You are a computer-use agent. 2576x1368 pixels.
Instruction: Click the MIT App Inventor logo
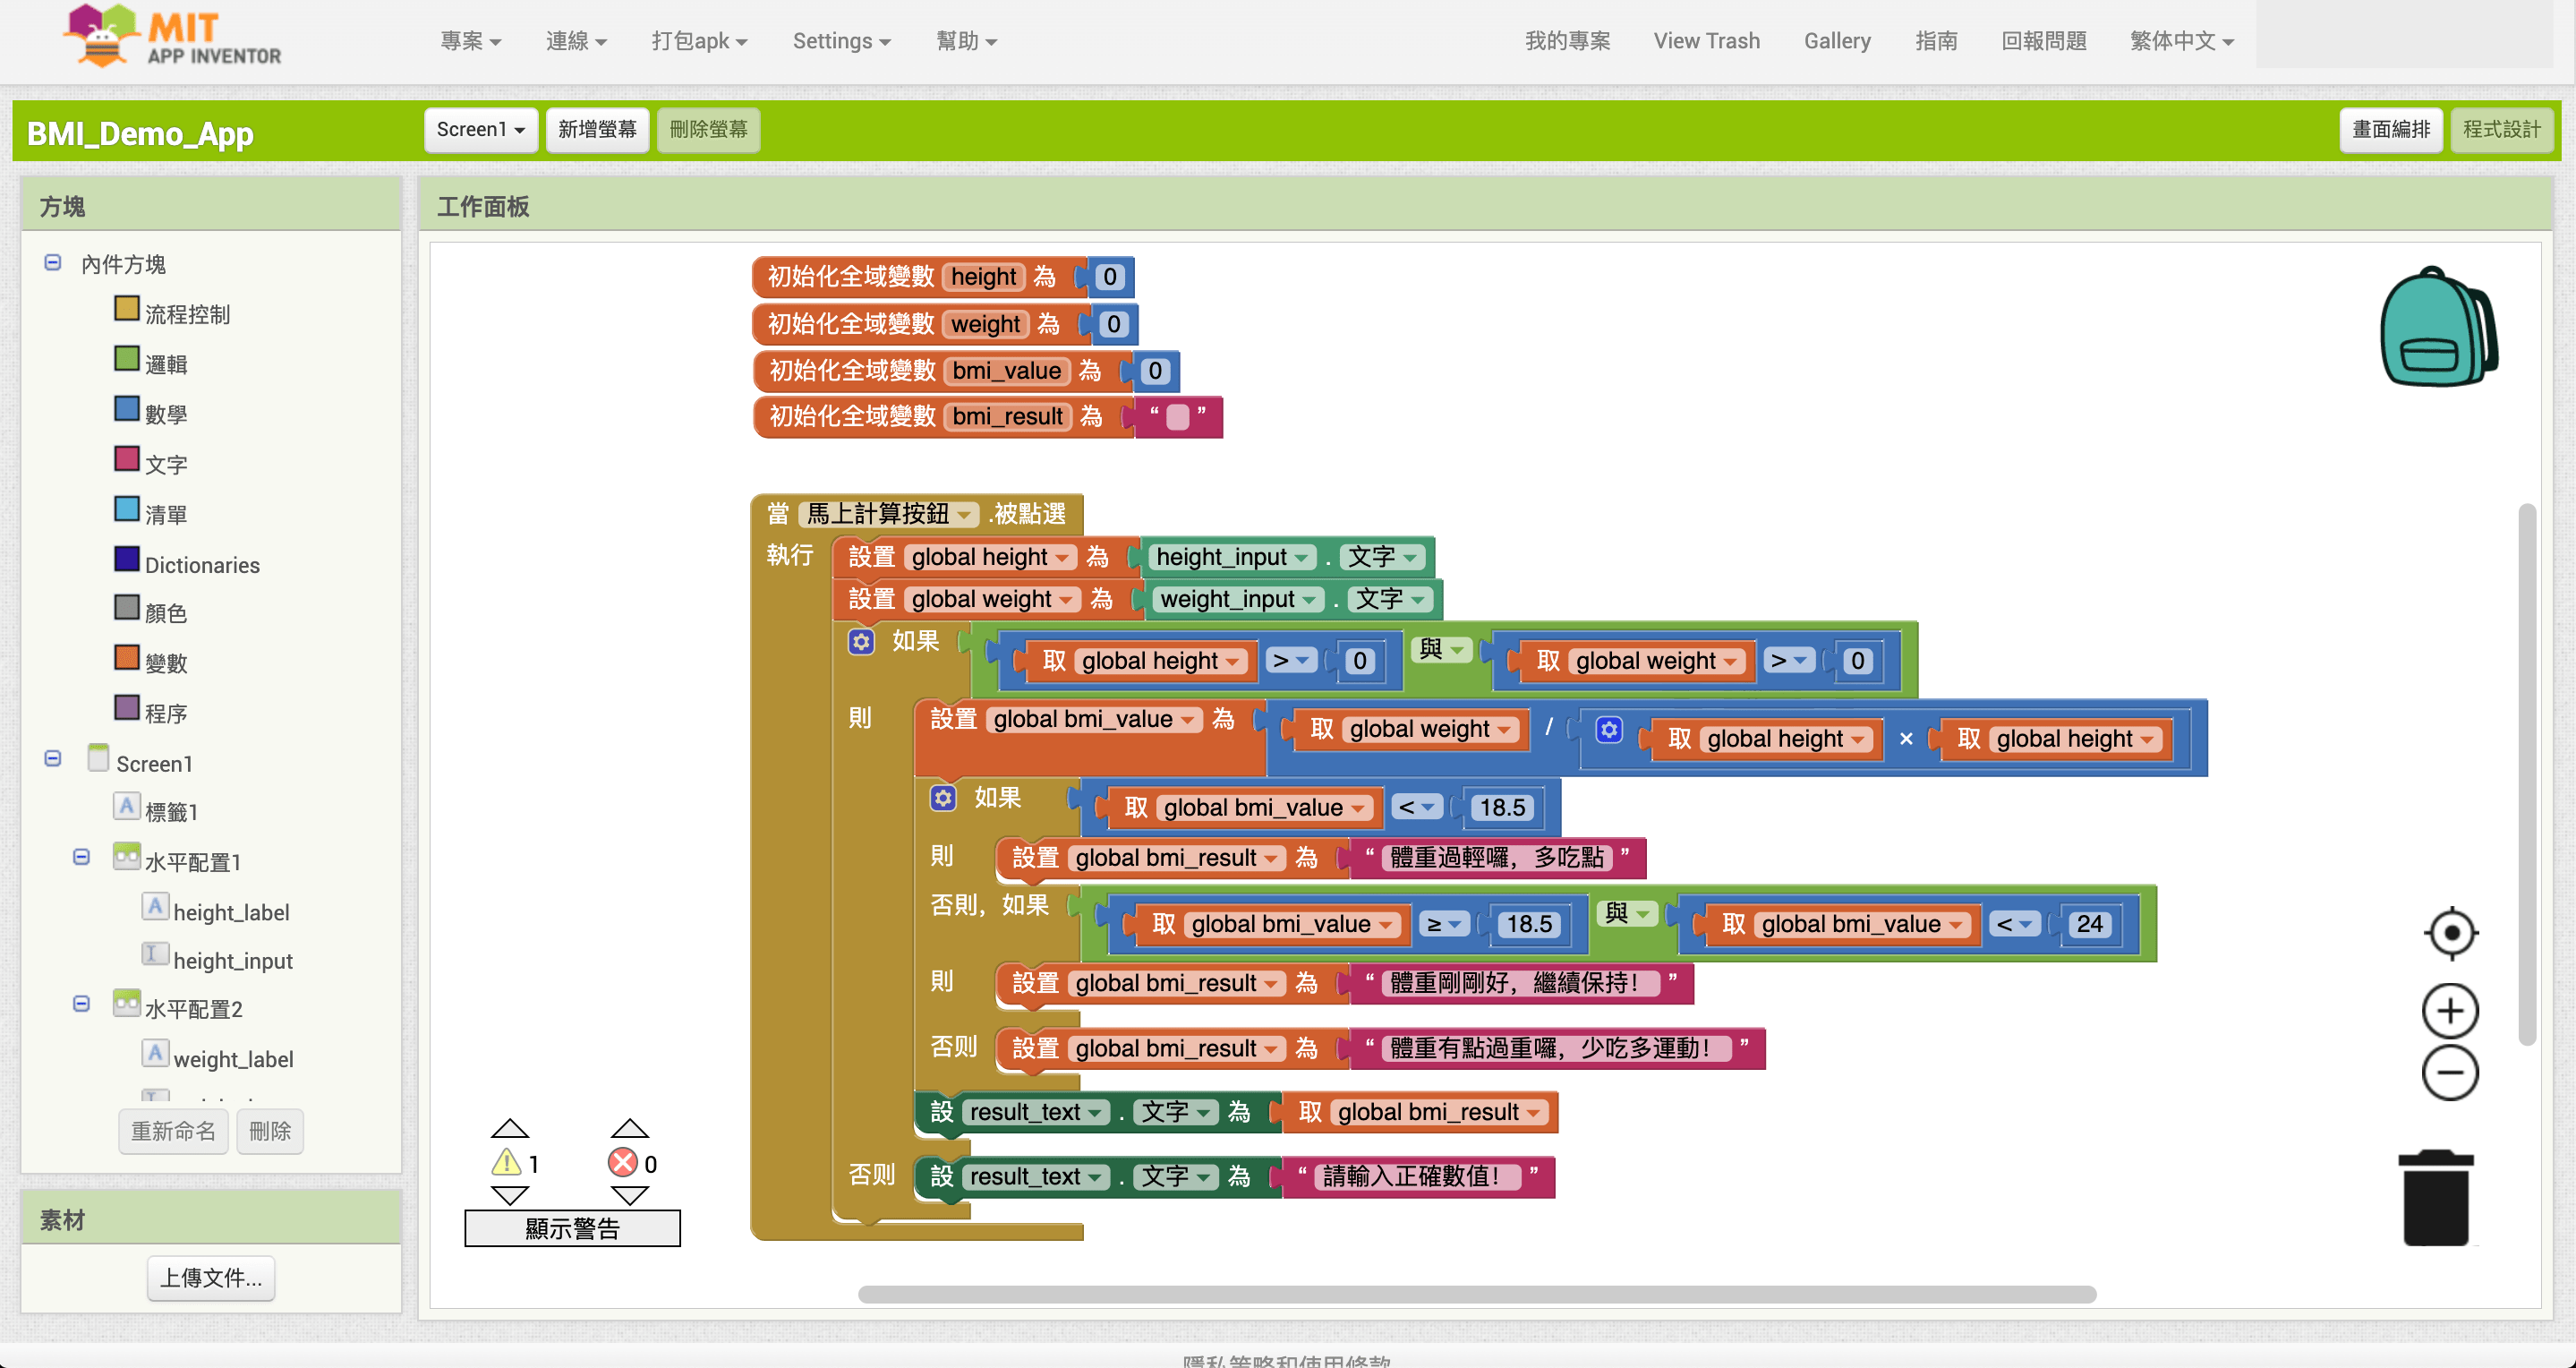click(172, 38)
